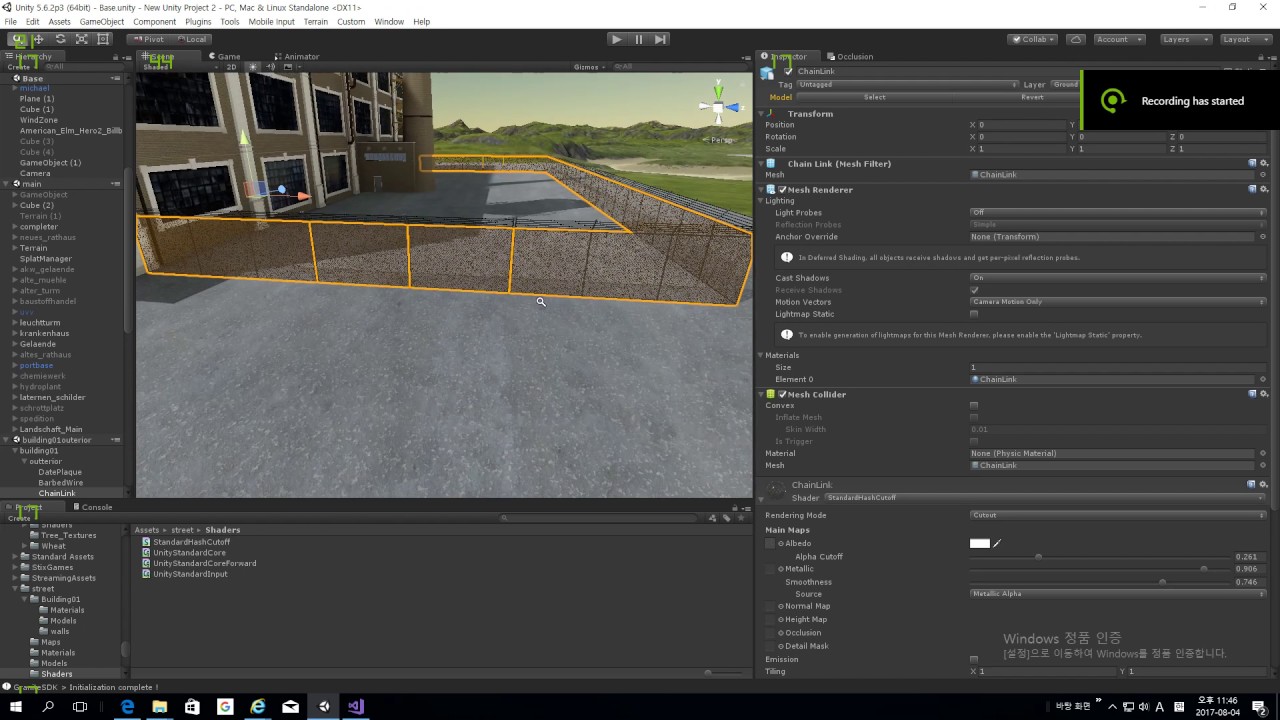Click the Select button for the ChainLink model
1280x720 pixels.
click(x=874, y=97)
